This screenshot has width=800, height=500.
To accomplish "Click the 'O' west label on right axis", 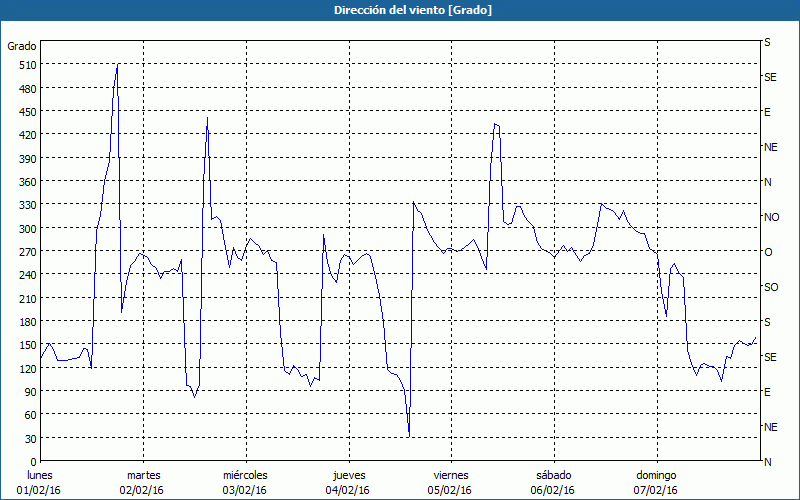I will (x=768, y=252).
